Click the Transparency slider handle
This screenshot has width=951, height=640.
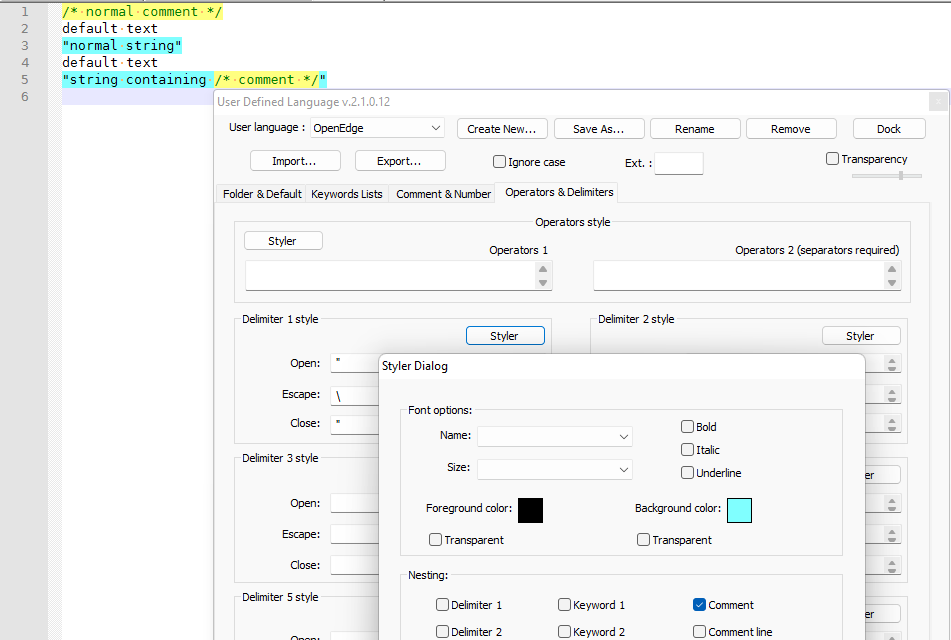(x=901, y=175)
